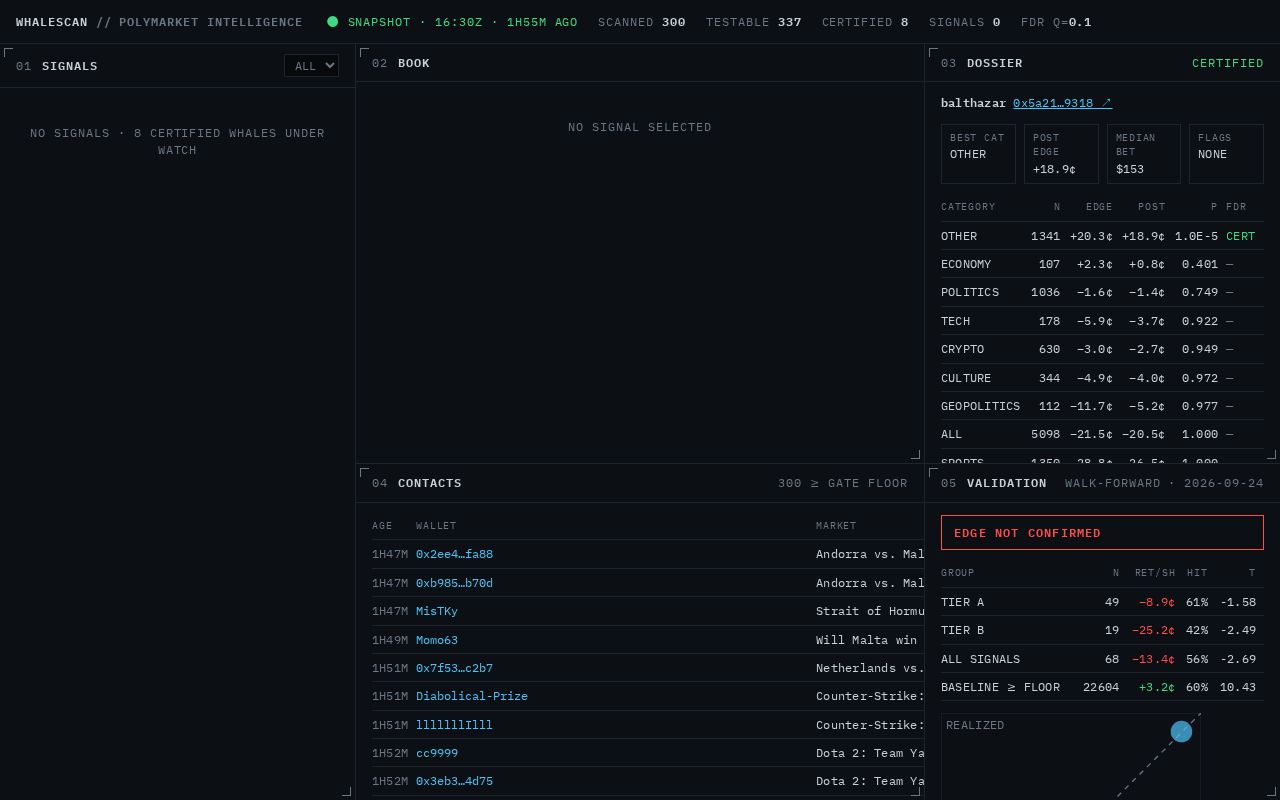Viewport: 1280px width, 800px height.
Task: Select the CRYPTO category row
Action: pos(1102,349)
